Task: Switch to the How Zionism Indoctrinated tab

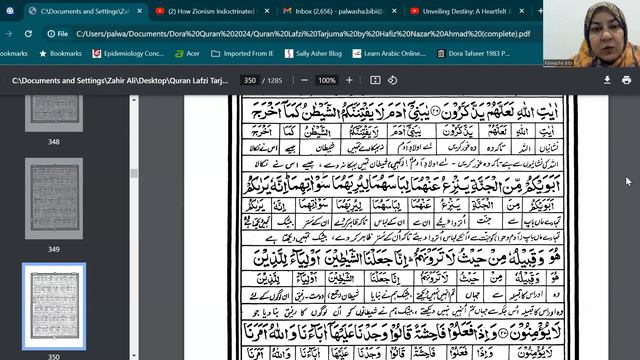Action: [x=211, y=11]
